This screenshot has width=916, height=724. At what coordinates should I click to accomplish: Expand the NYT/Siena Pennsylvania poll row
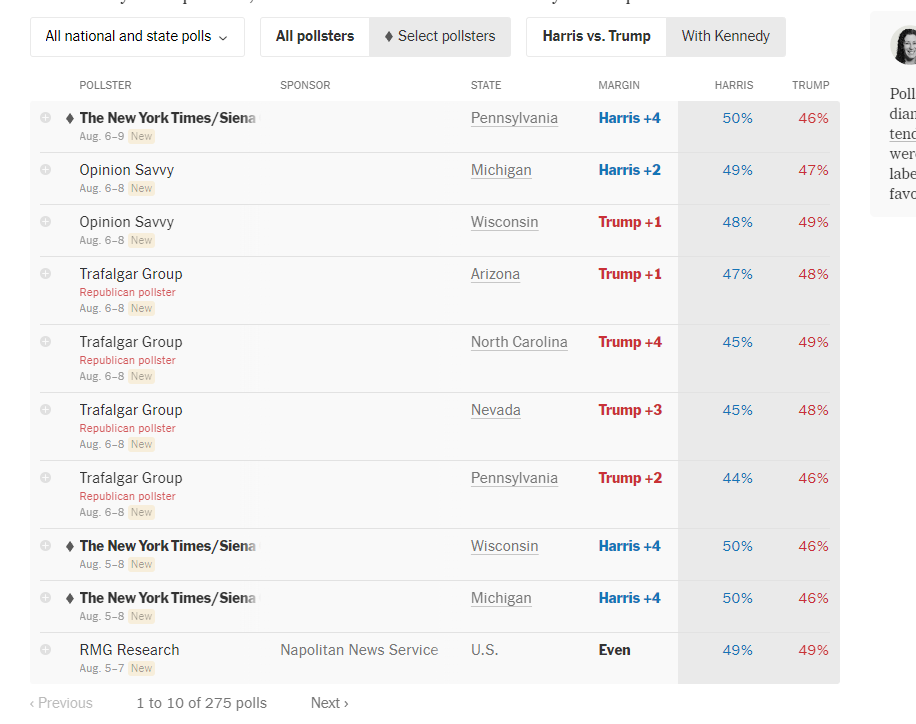click(45, 118)
